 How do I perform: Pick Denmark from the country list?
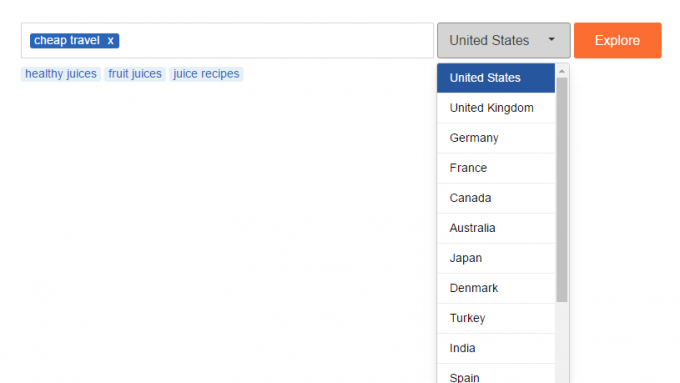[x=496, y=288]
